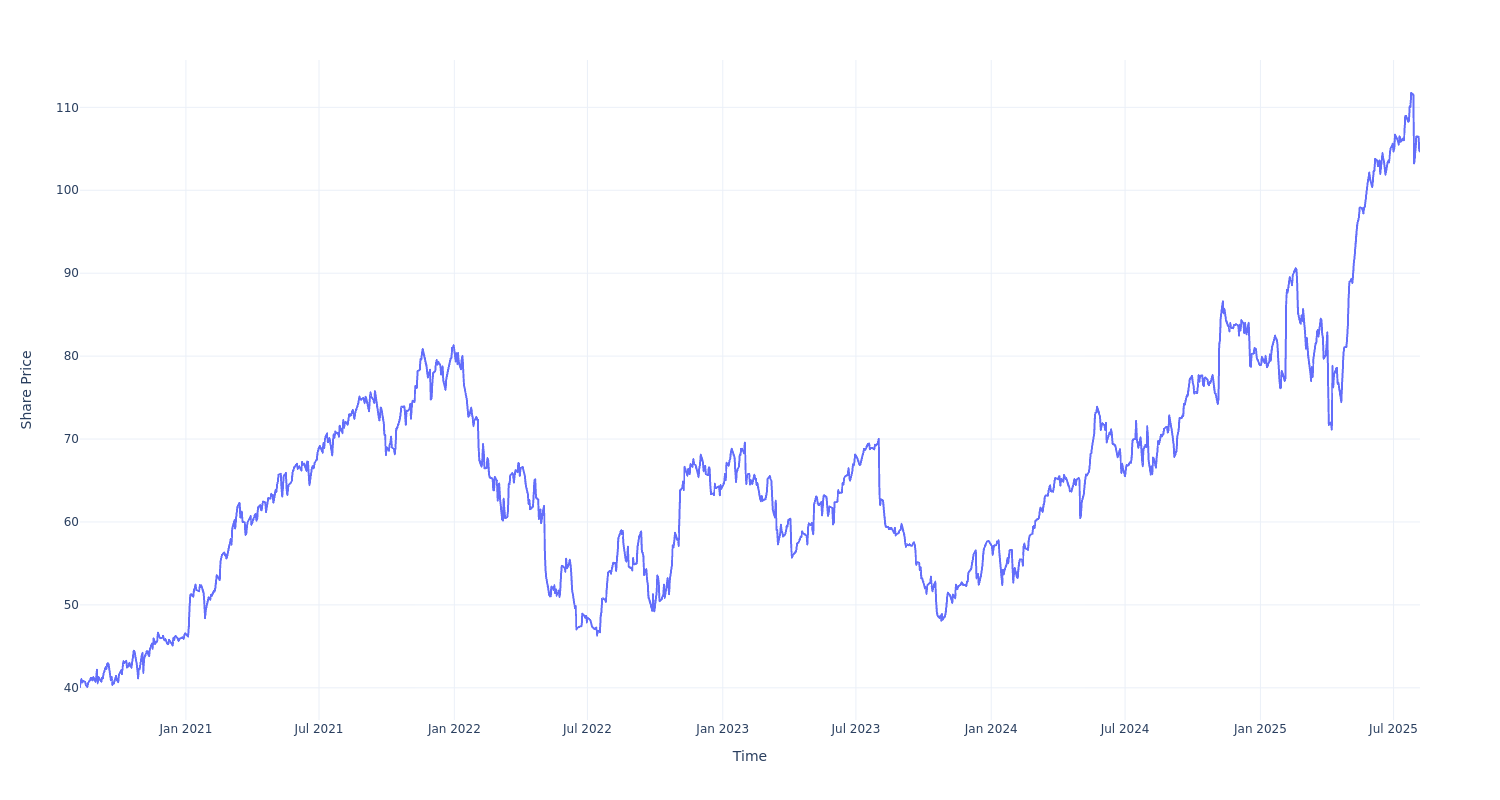Click the "Jul 2022" x-axis tick label

(587, 729)
